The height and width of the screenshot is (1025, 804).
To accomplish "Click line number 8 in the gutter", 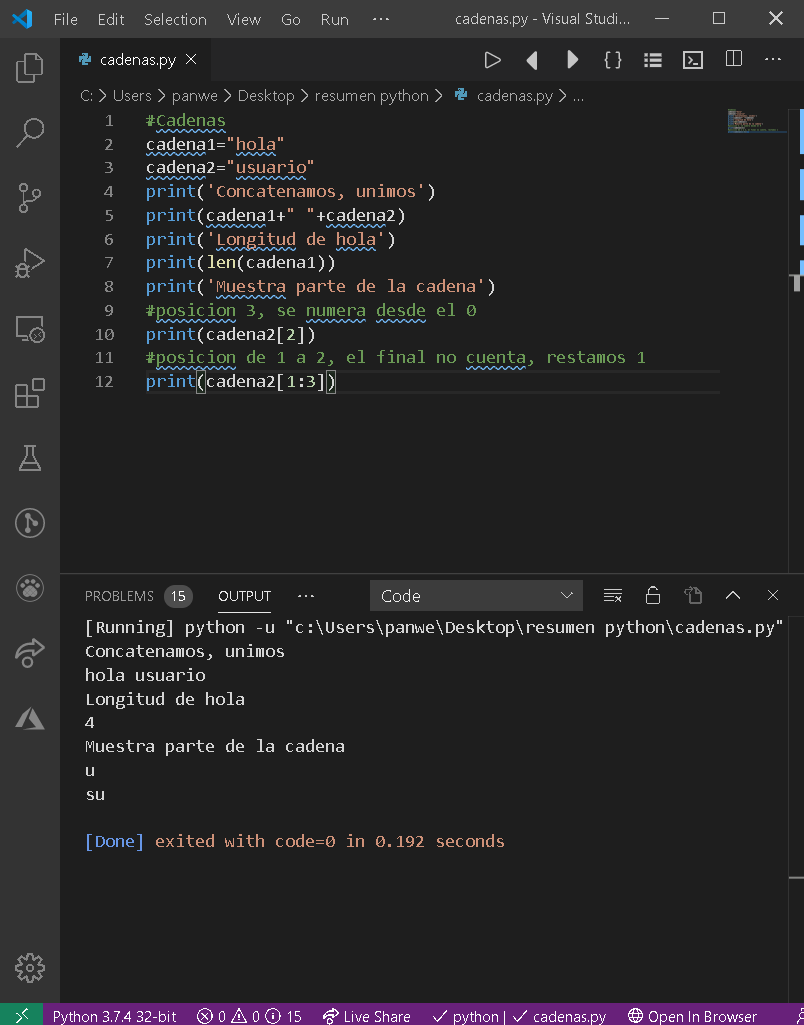I will (109, 286).
